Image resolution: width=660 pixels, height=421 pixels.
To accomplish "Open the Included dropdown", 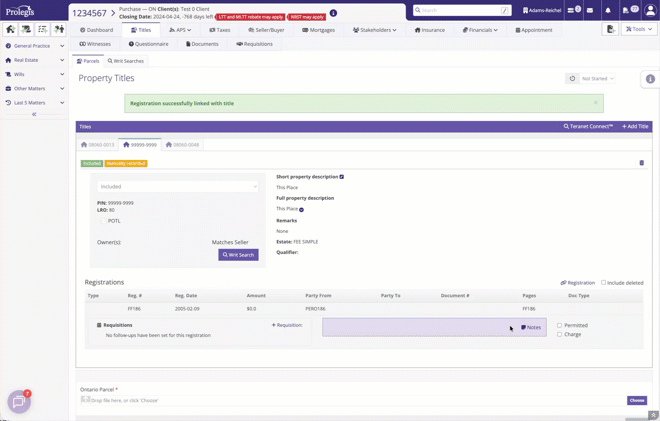I will (178, 187).
